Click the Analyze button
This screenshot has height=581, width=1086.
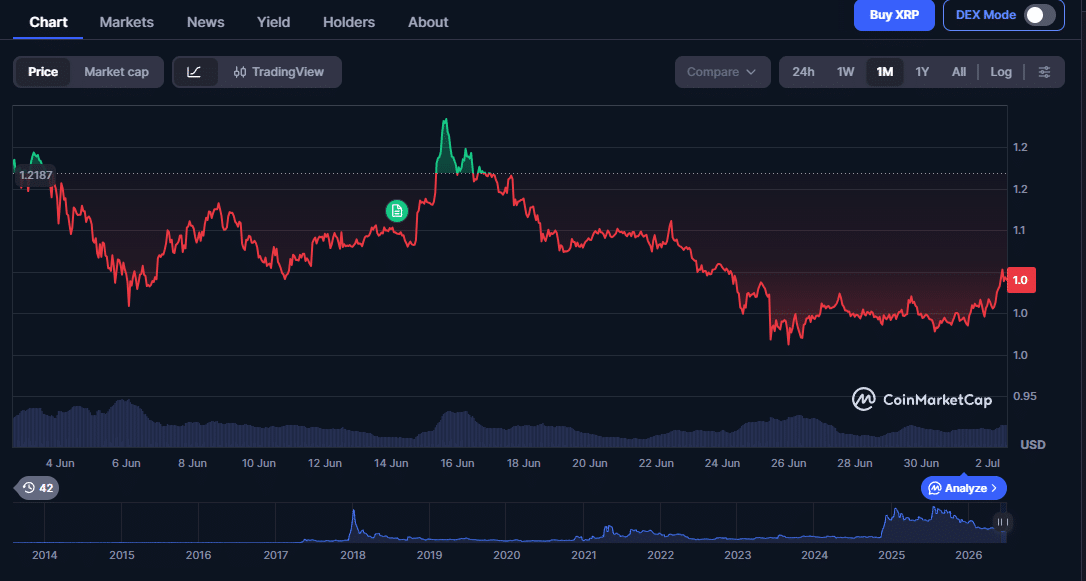tap(963, 488)
